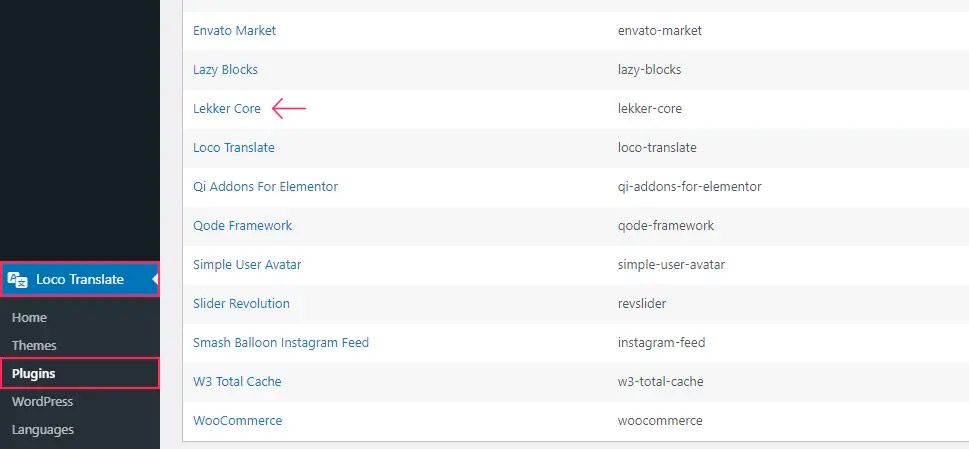The width and height of the screenshot is (969, 449).
Task: Click the WooCommerce plugin link
Action: [x=237, y=421]
